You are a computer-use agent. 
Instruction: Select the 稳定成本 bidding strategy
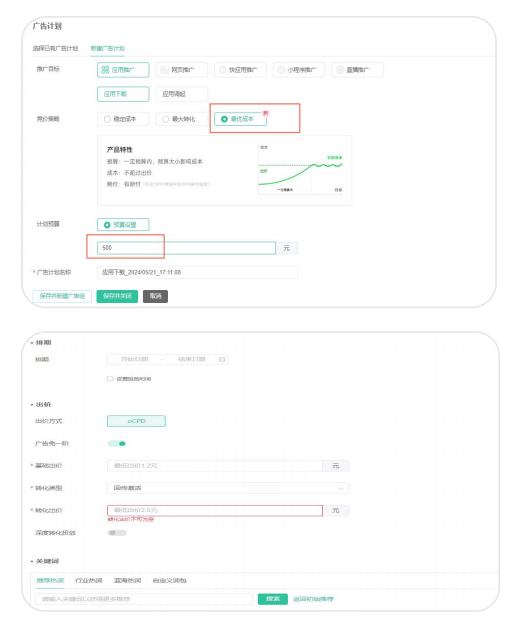tap(123, 119)
